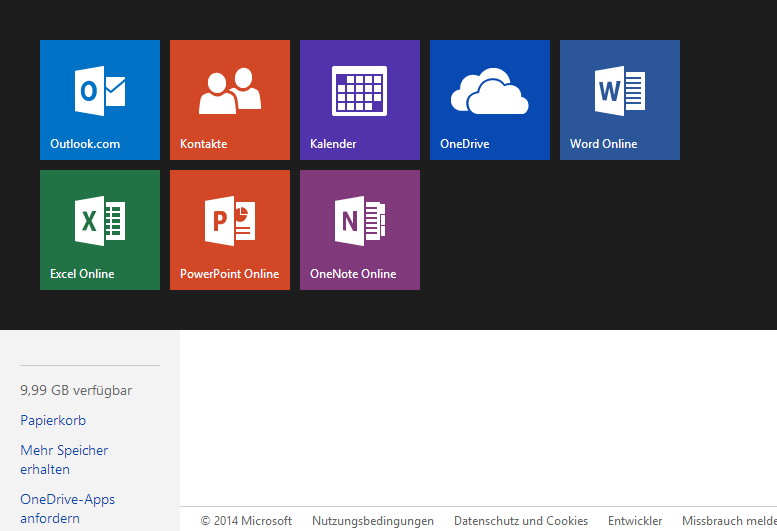Follow the OneDrive-Apps anfordern link
The image size is (777, 531).
(67, 509)
